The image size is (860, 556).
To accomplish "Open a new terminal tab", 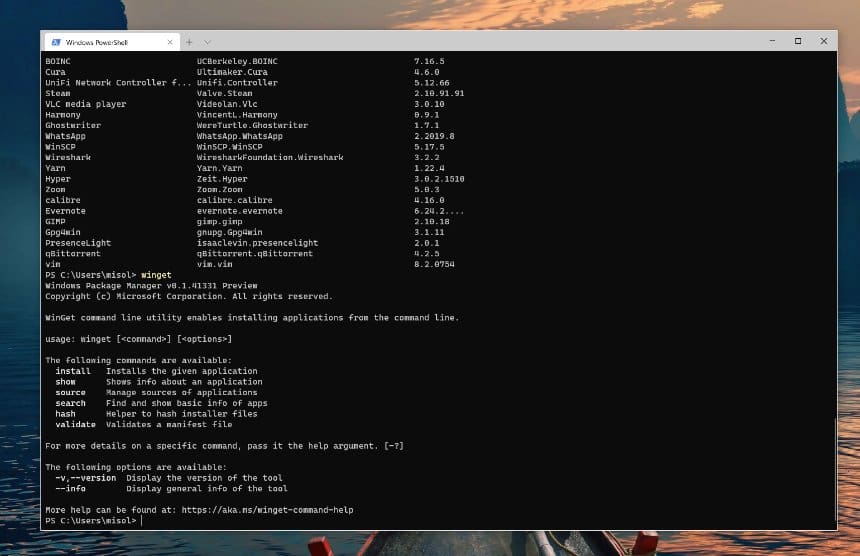I will 189,42.
